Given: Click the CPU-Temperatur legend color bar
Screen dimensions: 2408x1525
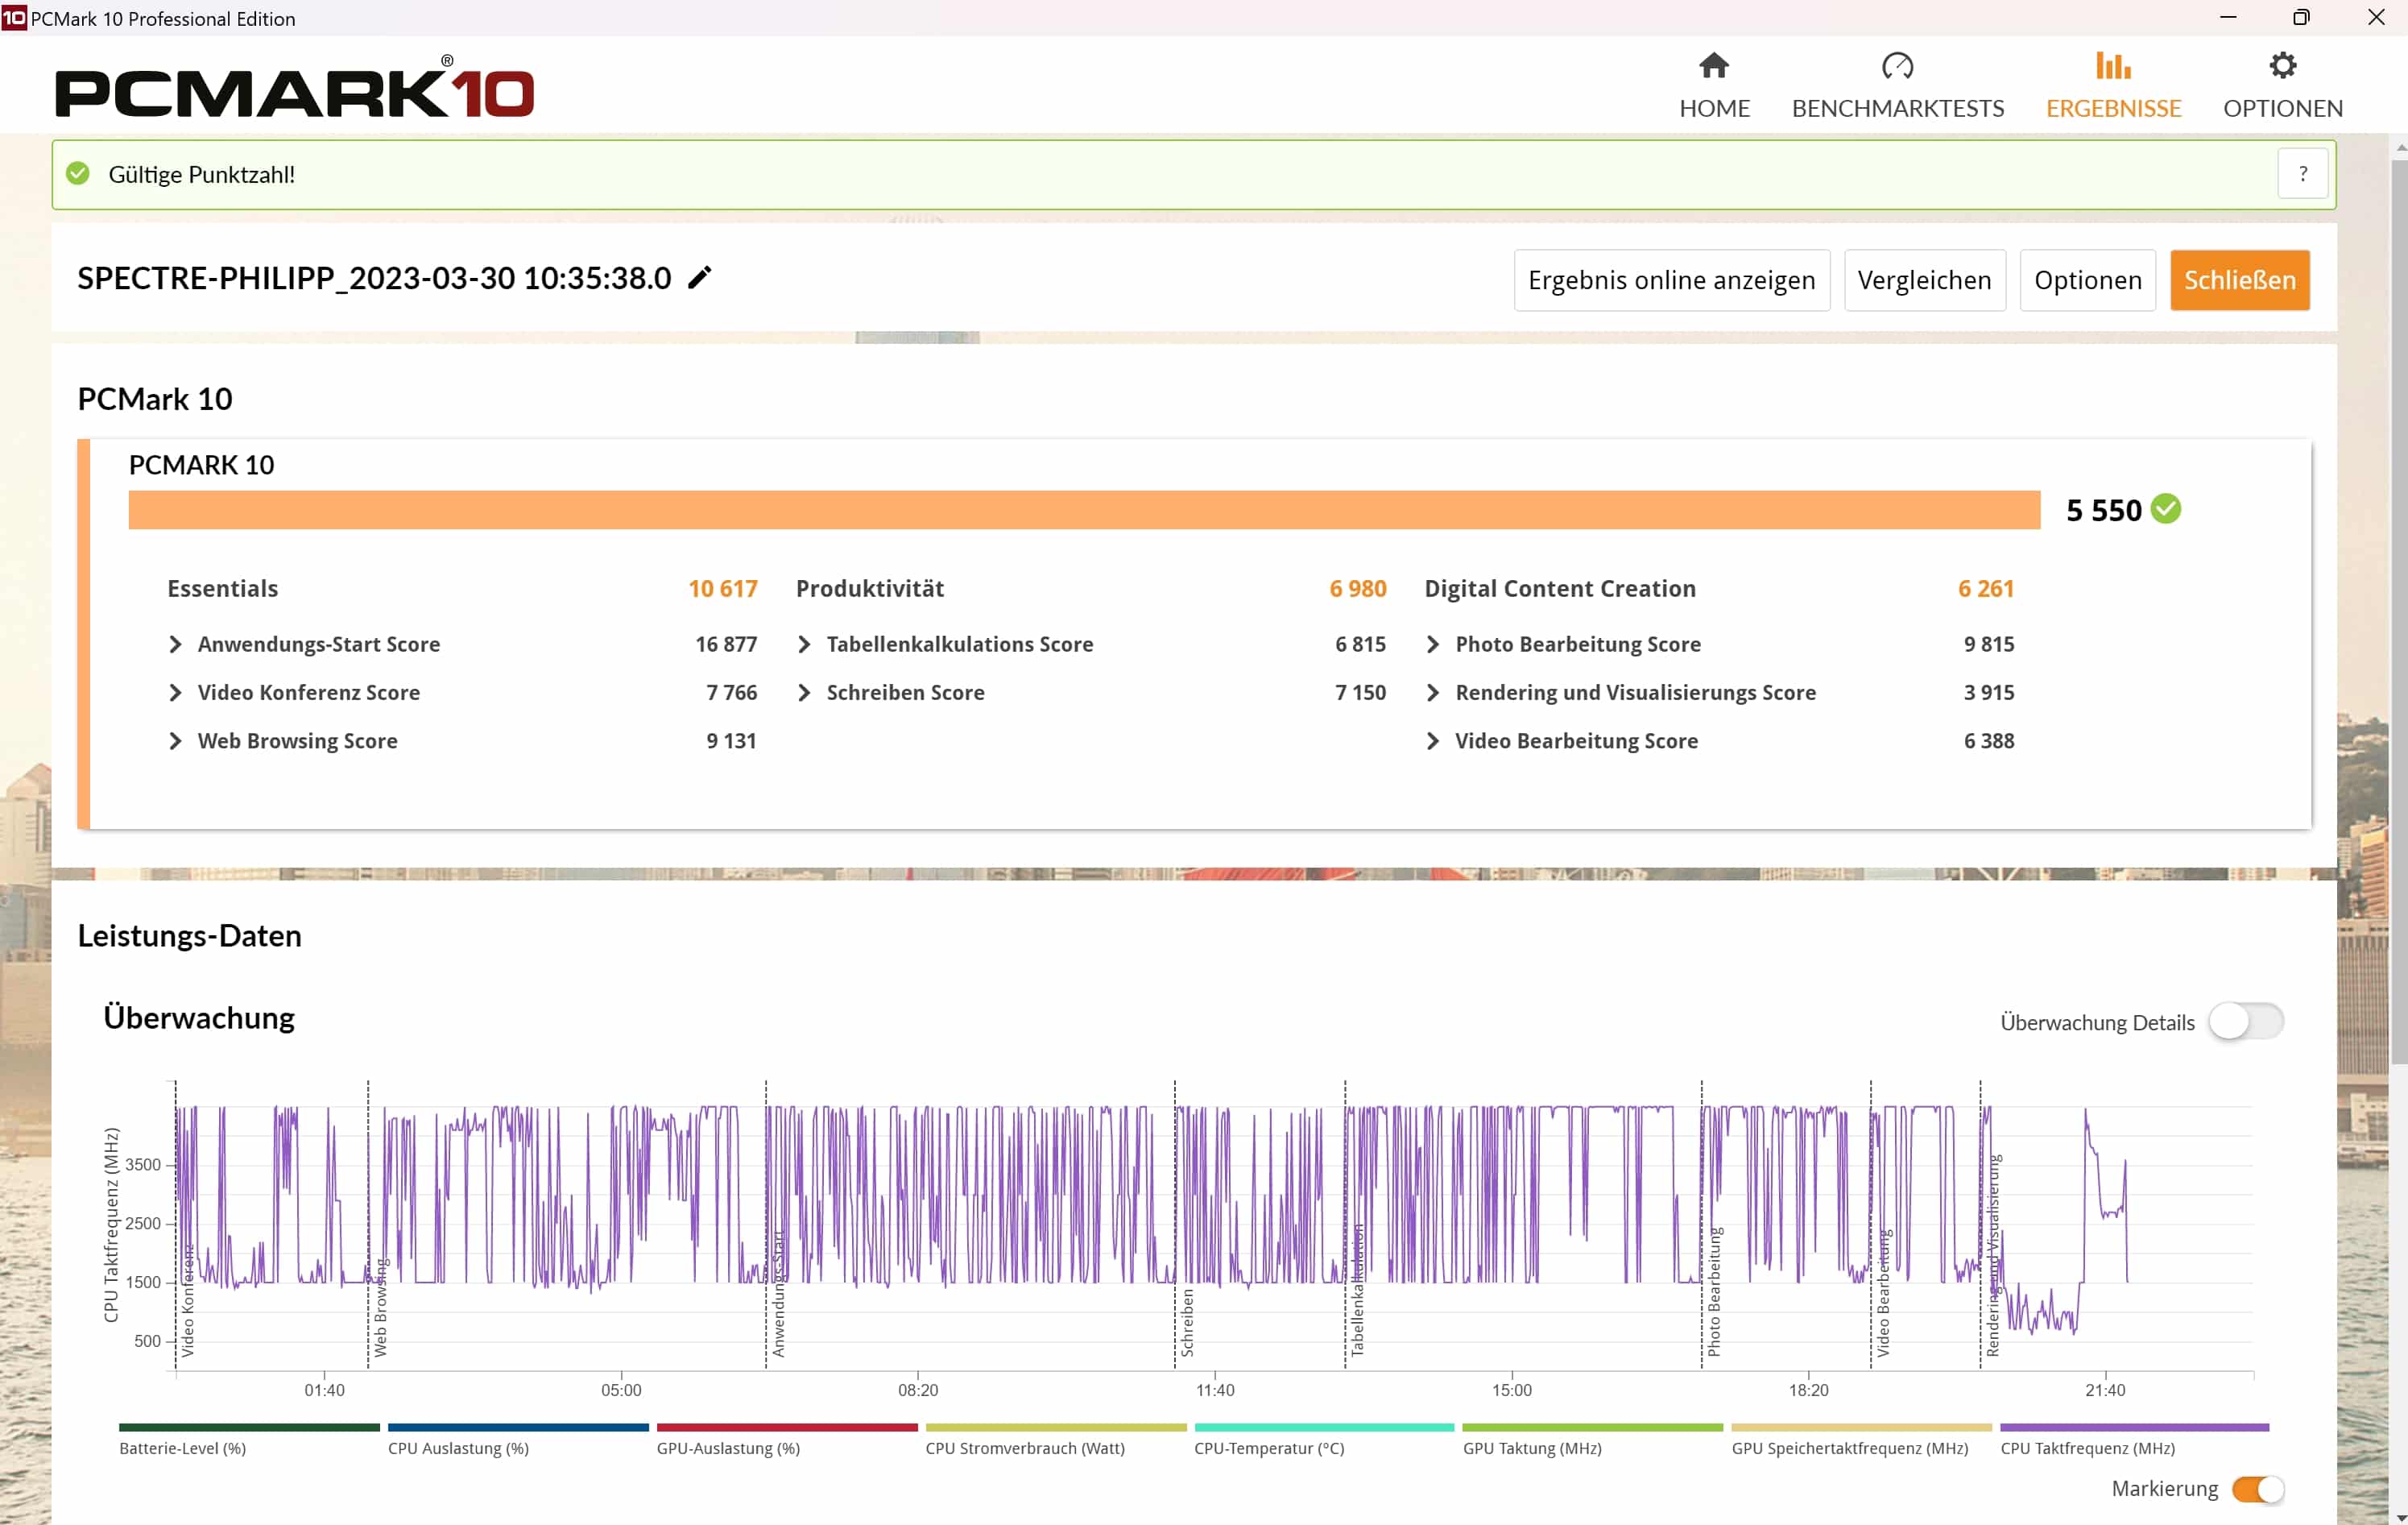Looking at the screenshot, I should coord(1323,1427).
